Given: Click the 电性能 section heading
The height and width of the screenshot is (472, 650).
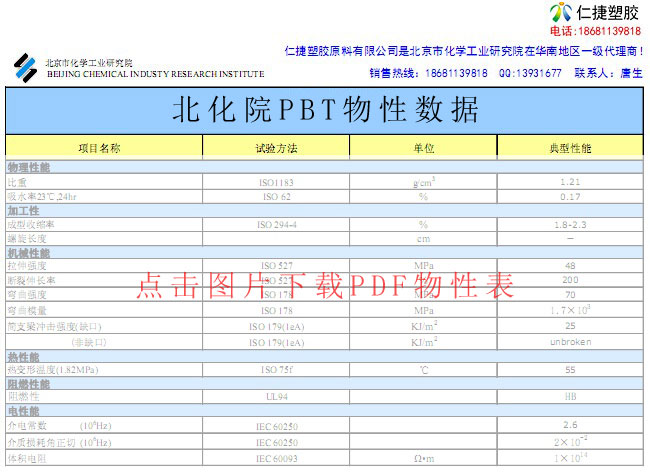Looking at the screenshot, I should [23, 411].
